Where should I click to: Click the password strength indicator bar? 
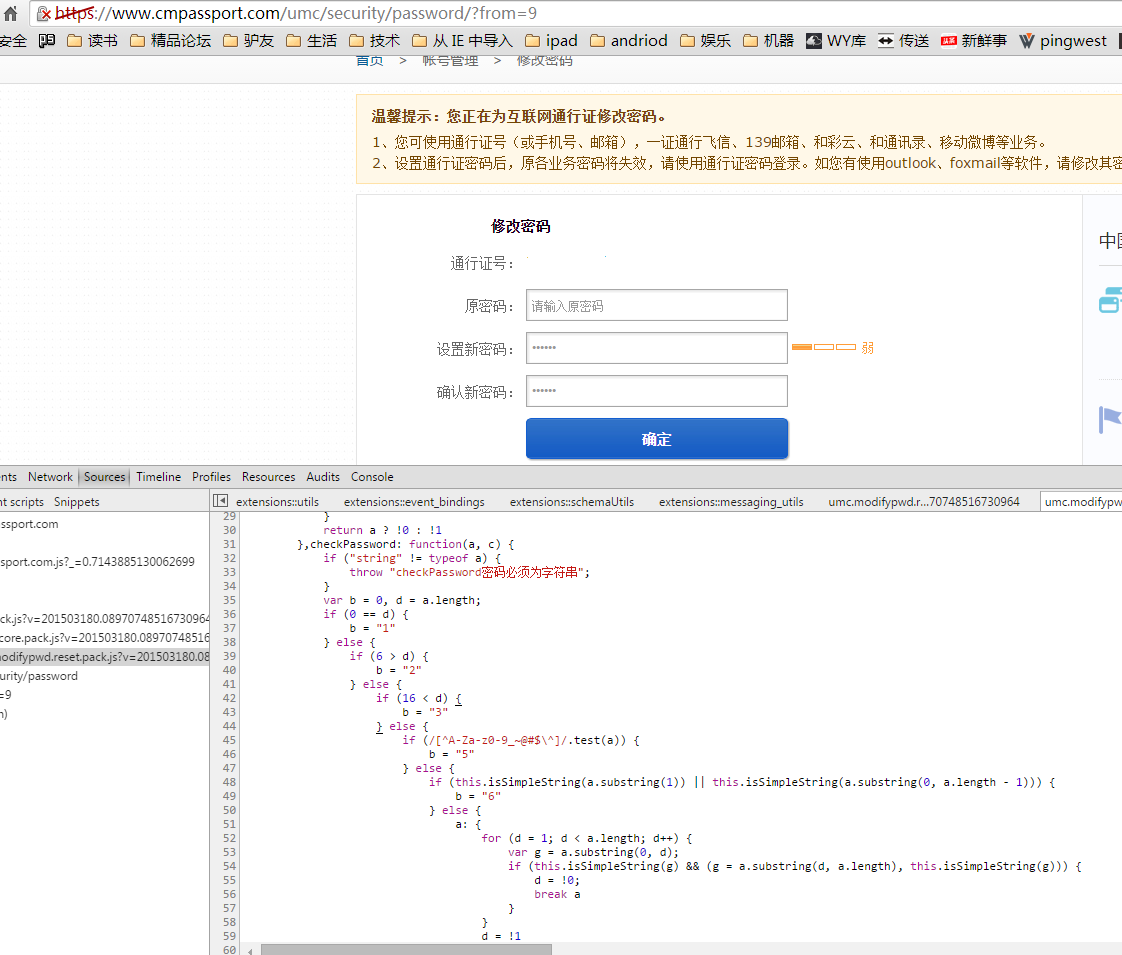click(x=824, y=347)
